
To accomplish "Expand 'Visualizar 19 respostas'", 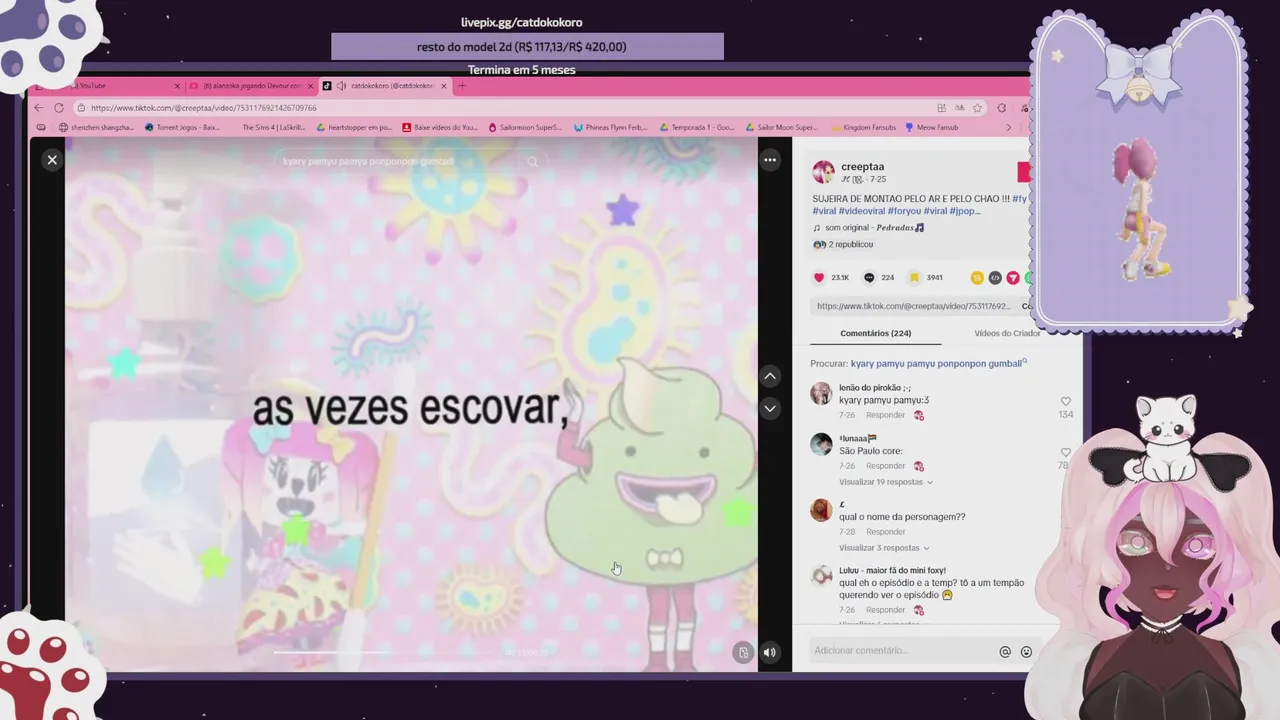I will click(885, 482).
